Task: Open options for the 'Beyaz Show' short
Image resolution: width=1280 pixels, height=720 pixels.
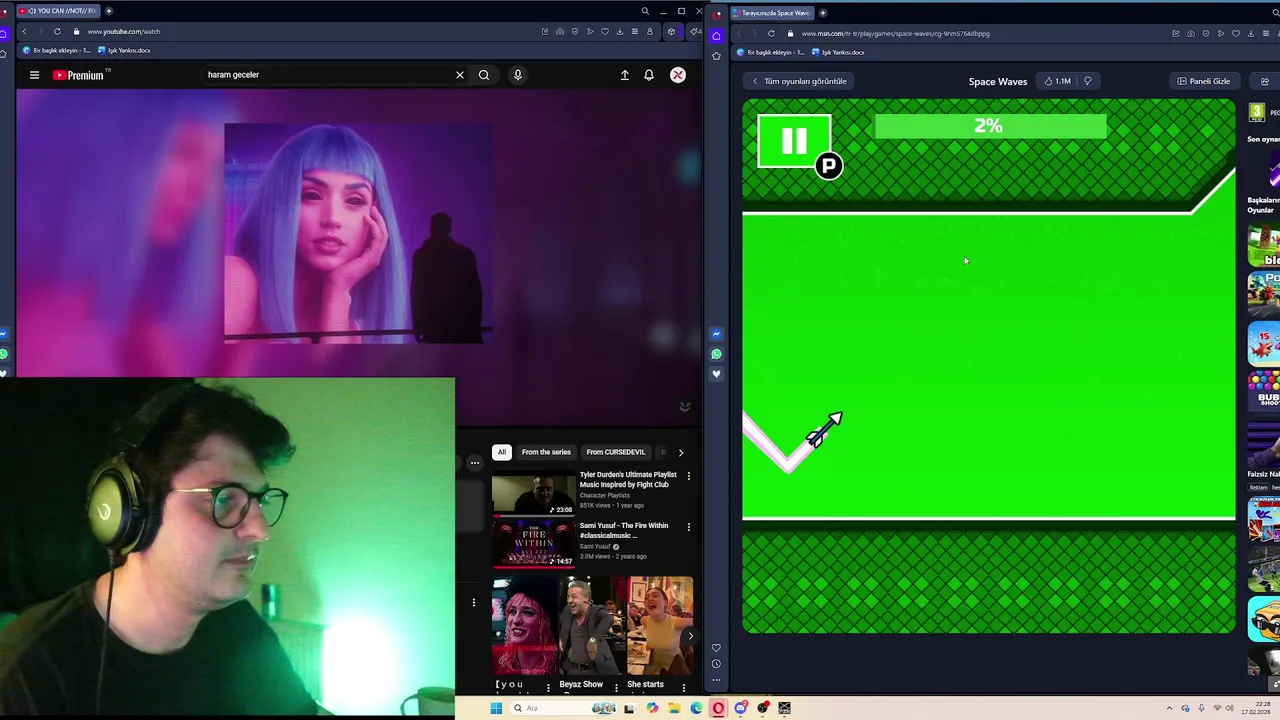Action: click(x=616, y=687)
